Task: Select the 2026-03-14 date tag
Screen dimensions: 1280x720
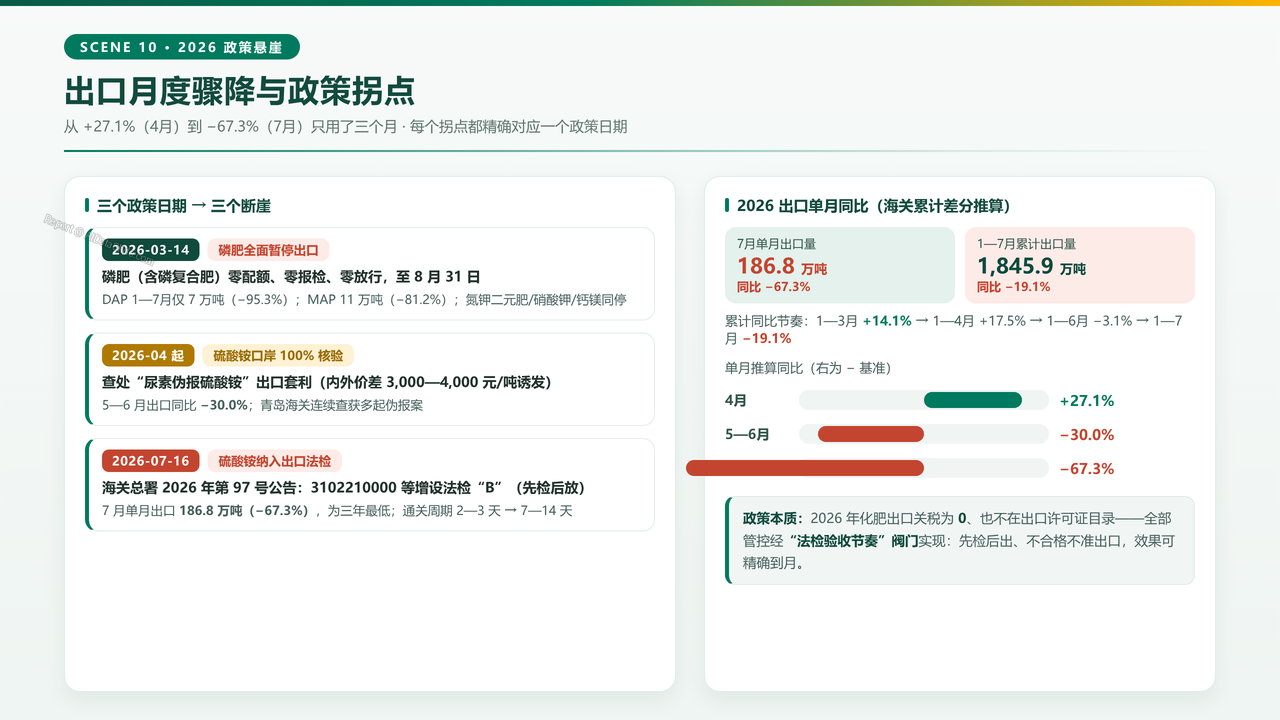Action: coord(151,250)
